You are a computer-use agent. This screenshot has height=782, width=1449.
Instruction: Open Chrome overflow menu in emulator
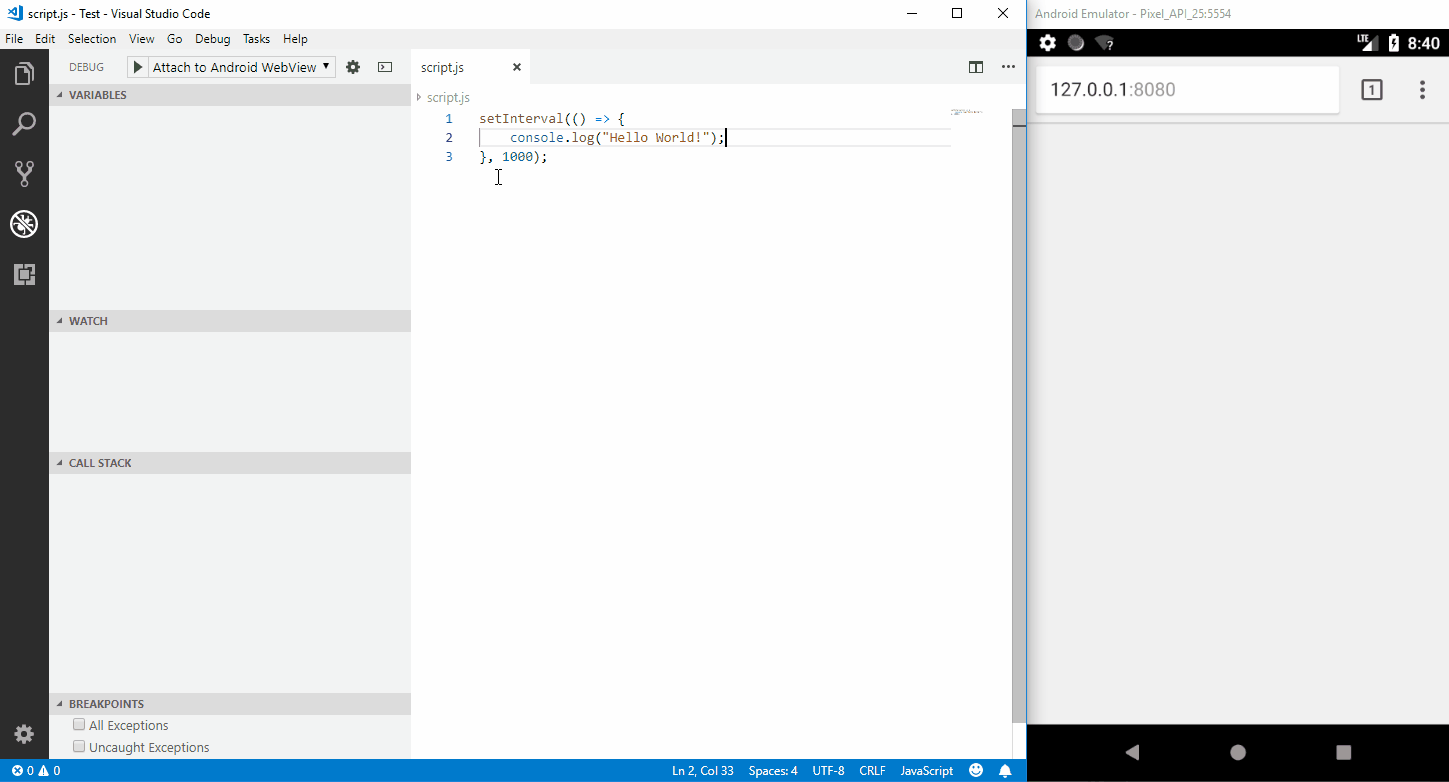1422,90
